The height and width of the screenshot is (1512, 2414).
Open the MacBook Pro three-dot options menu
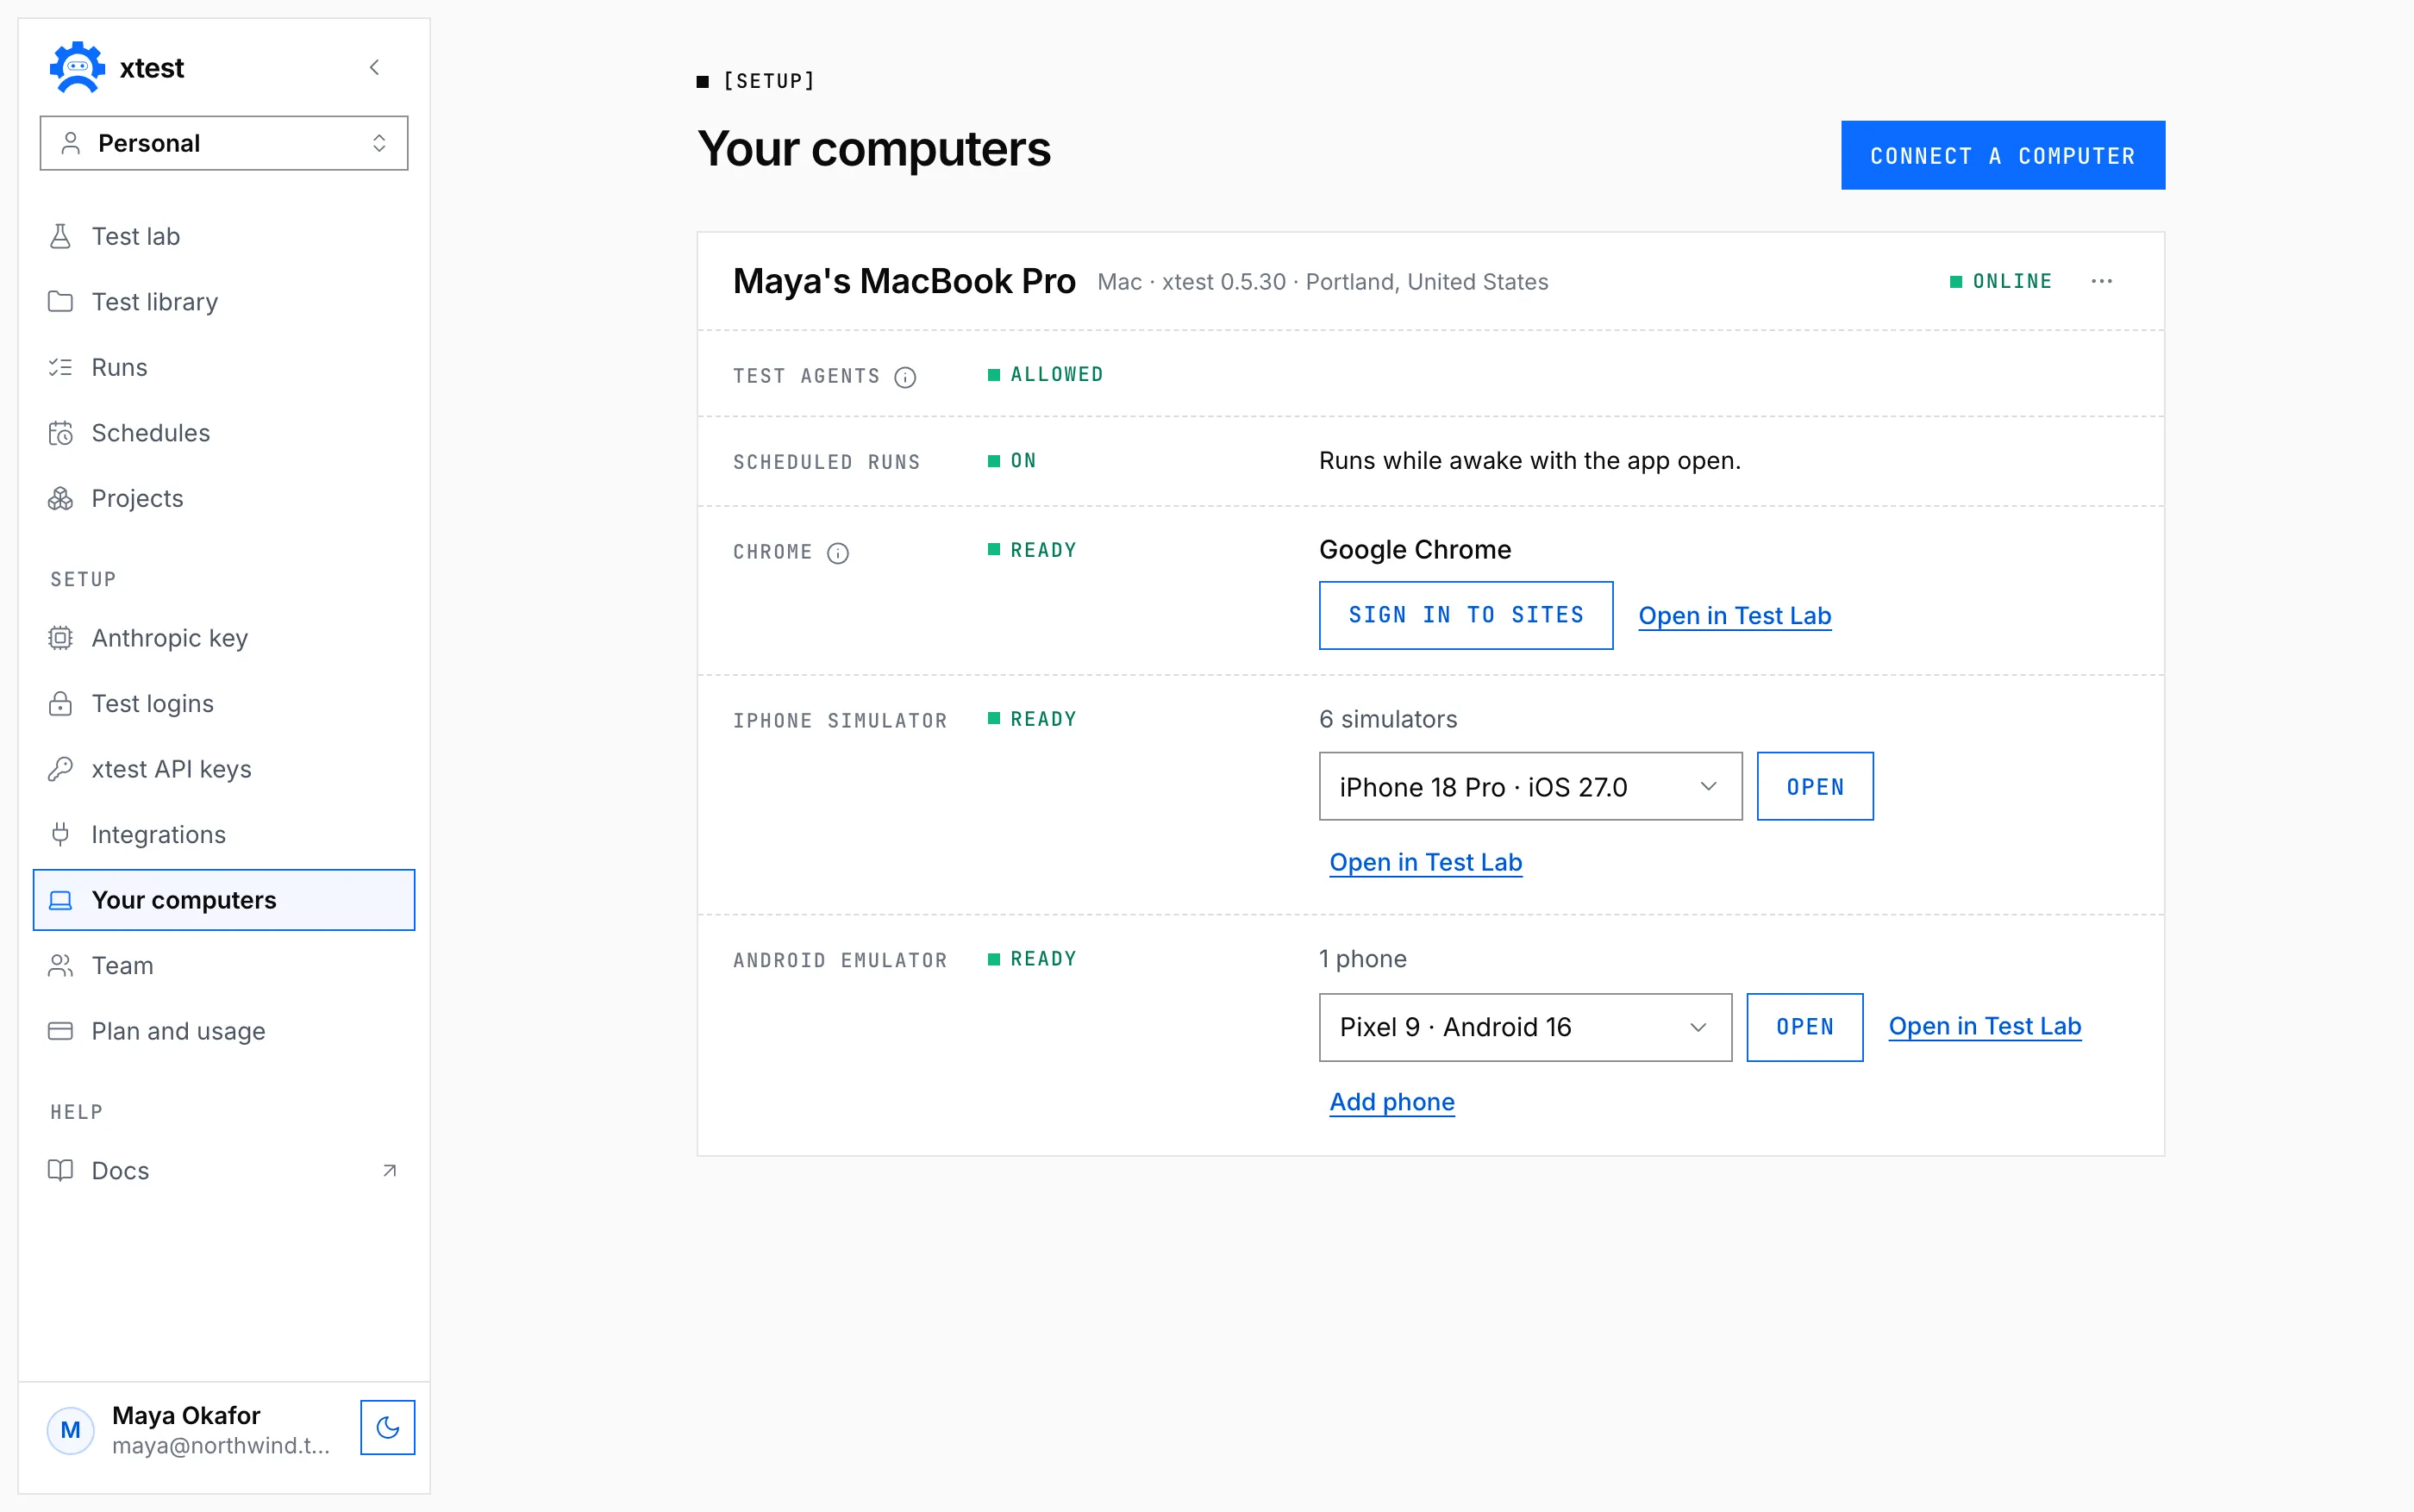click(2102, 281)
